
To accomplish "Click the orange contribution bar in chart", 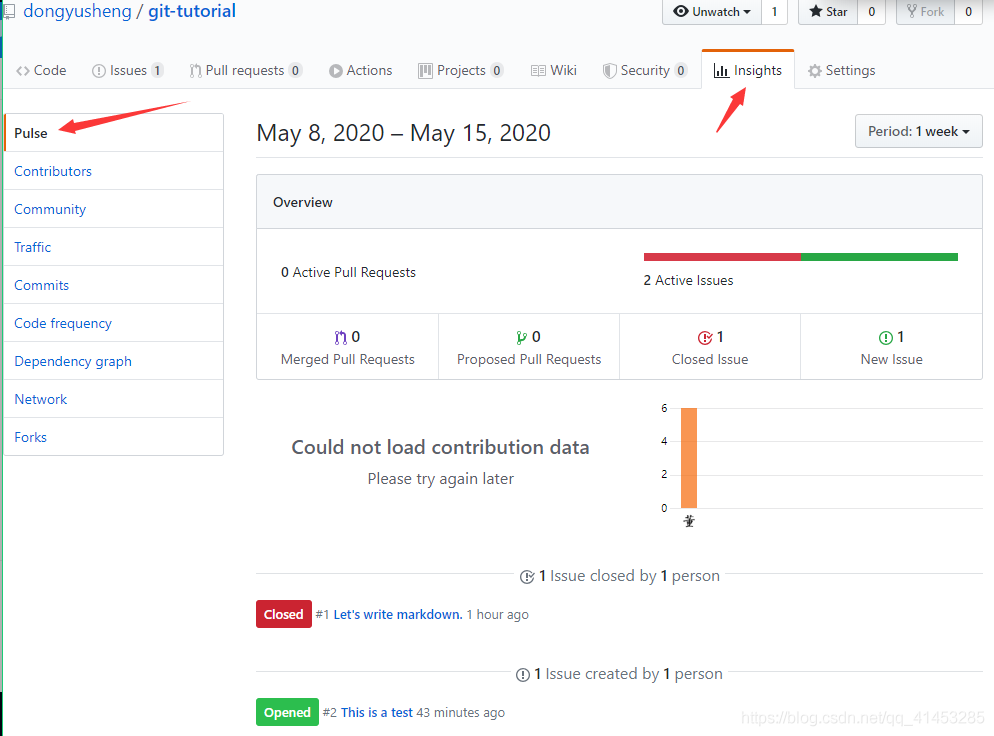I will tap(689, 458).
